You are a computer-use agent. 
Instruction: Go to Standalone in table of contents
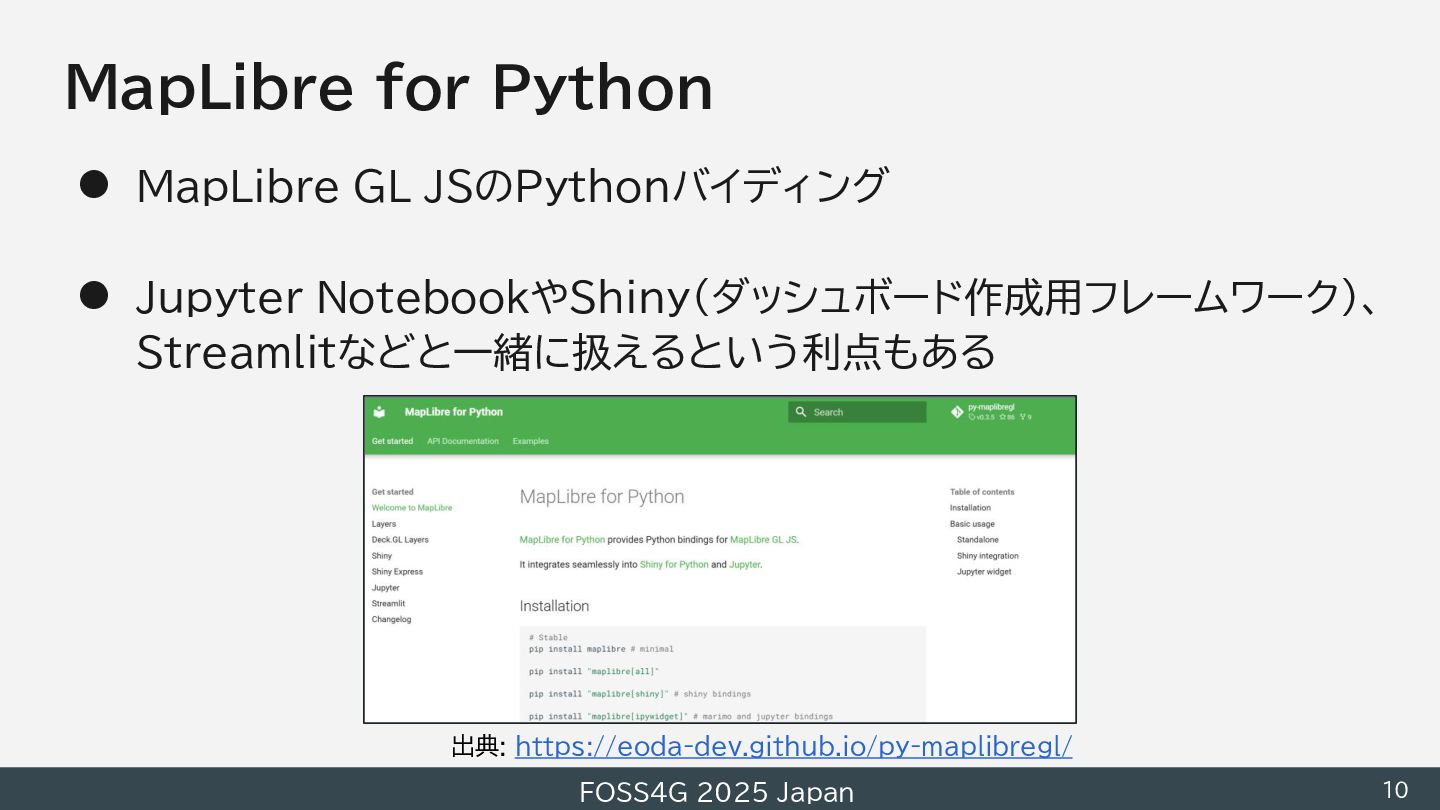click(977, 540)
